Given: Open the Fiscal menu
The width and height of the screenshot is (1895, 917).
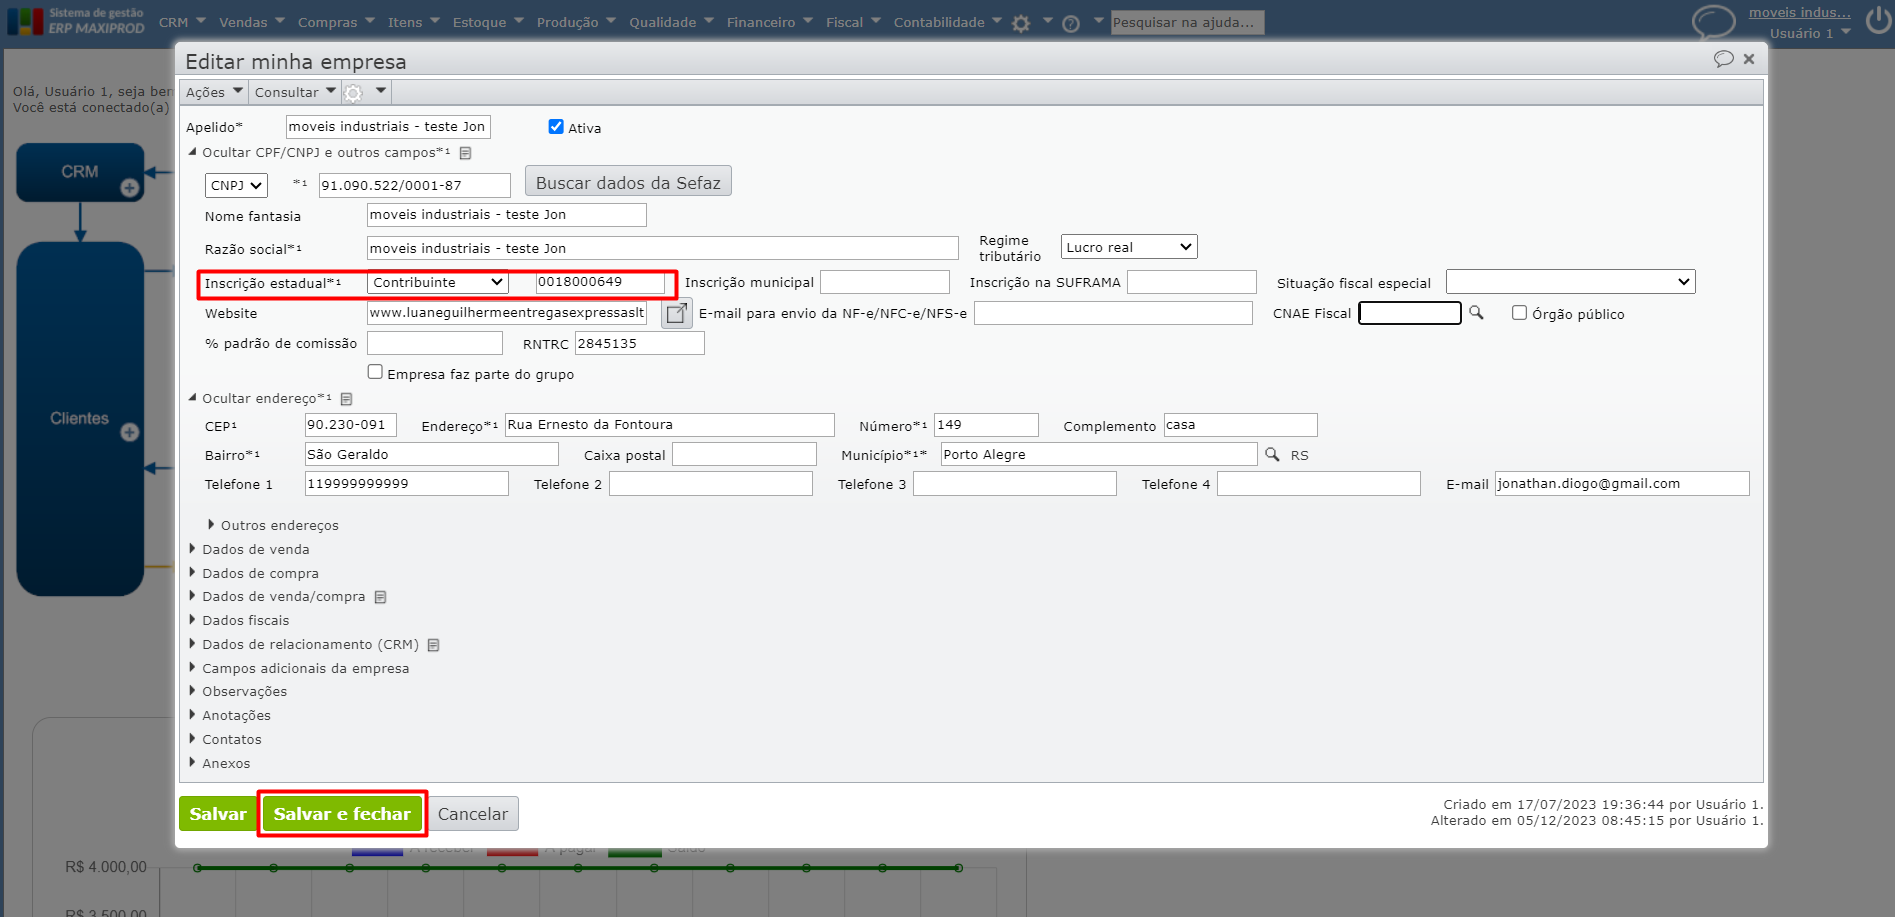Looking at the screenshot, I should 853,22.
